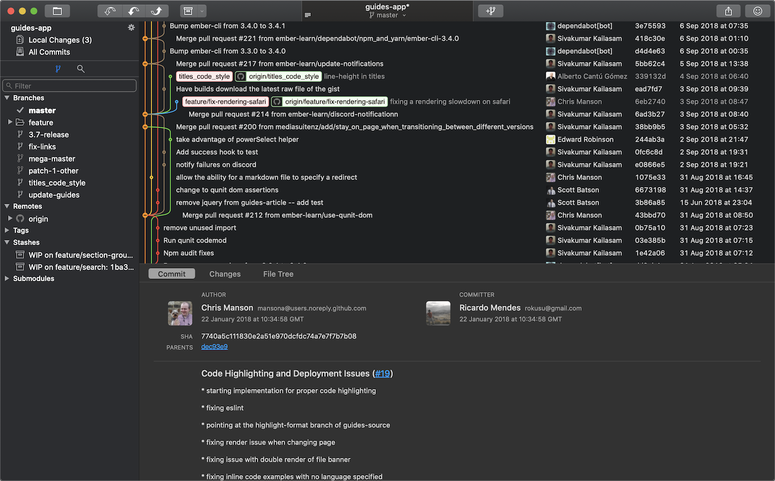Select commit 'change to qunit dom assertions'
Viewport: 775px width, 481px height.
tap(227, 190)
